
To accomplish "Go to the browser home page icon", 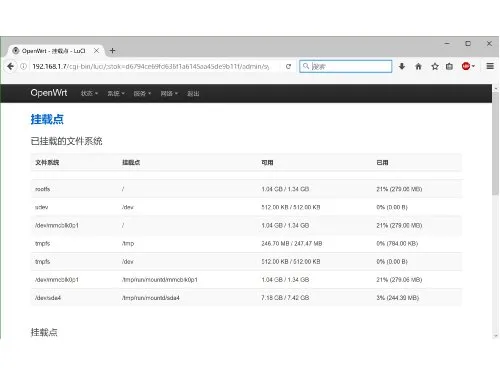I will [418, 66].
